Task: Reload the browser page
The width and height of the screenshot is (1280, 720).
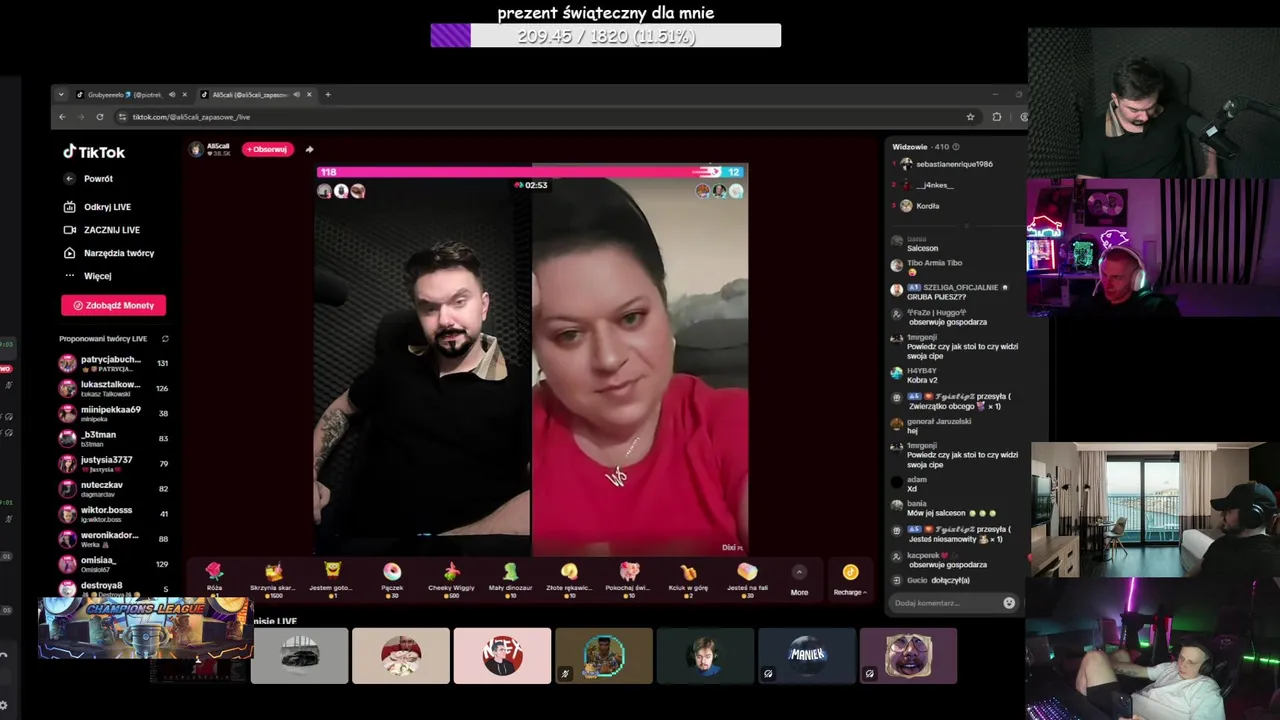Action: coord(100,117)
